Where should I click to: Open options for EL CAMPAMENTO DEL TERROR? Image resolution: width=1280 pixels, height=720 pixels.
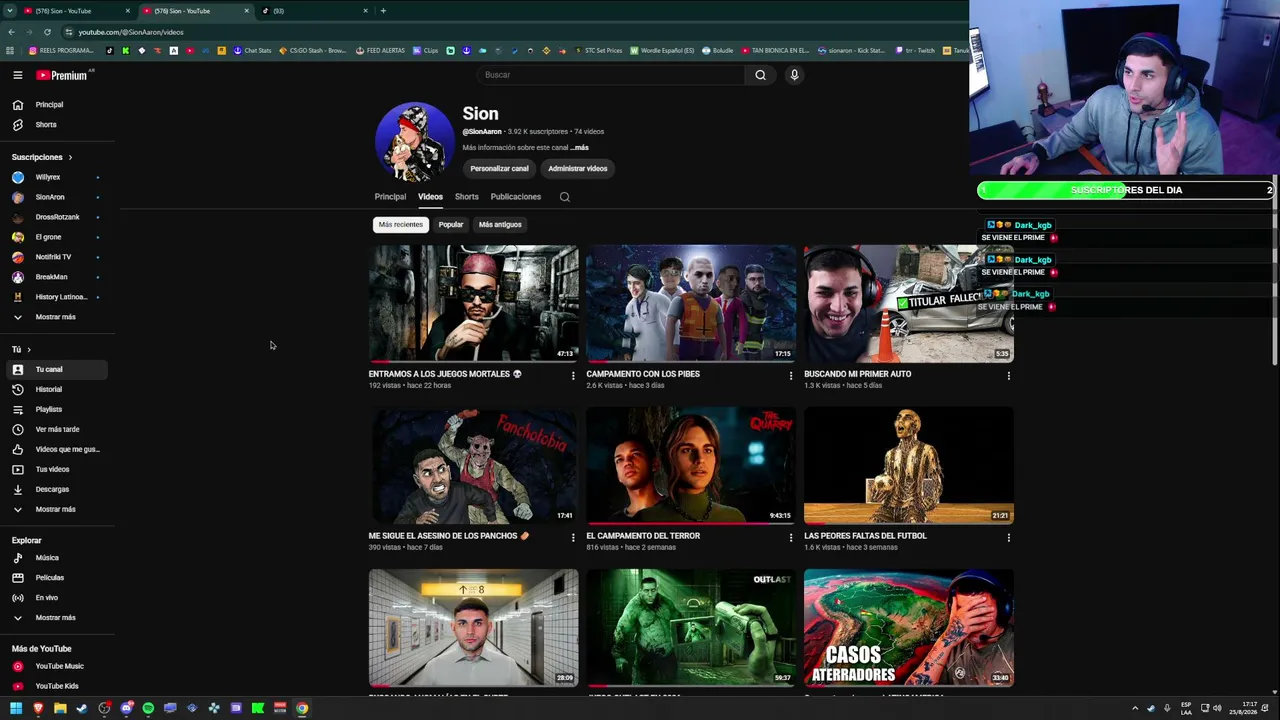click(791, 538)
